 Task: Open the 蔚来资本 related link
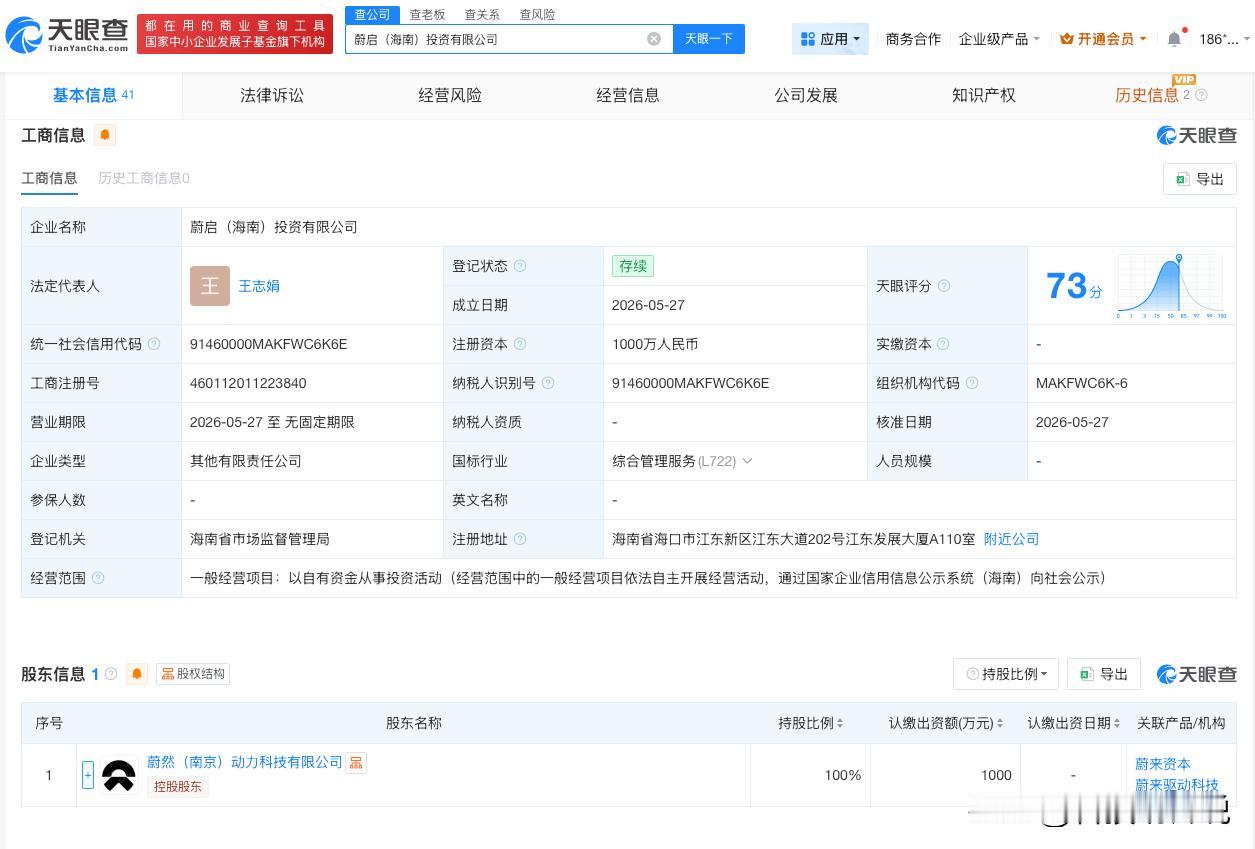1163,764
